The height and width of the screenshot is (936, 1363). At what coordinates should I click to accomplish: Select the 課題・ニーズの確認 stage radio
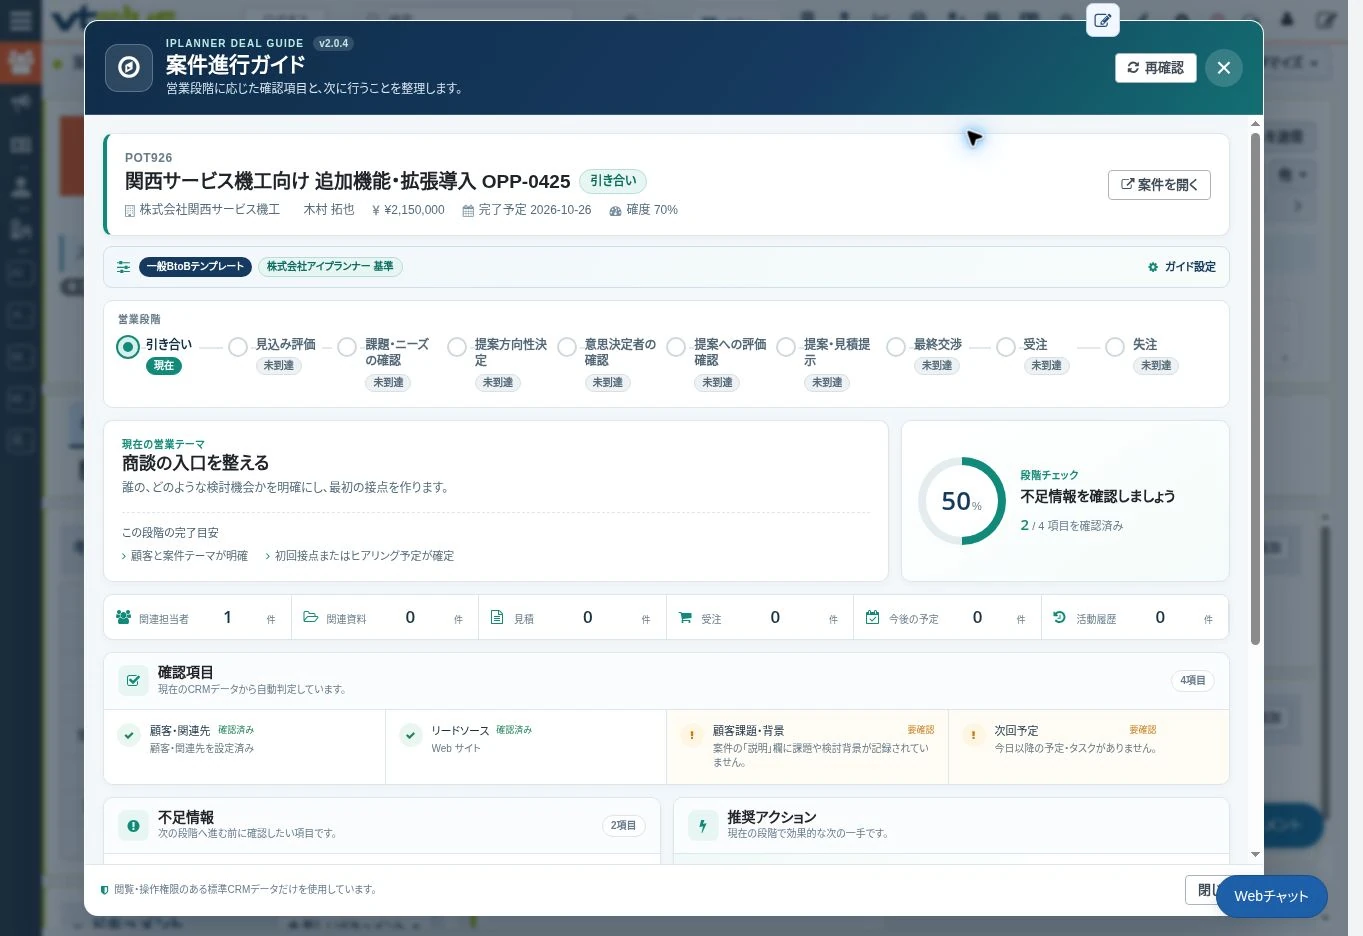(347, 347)
